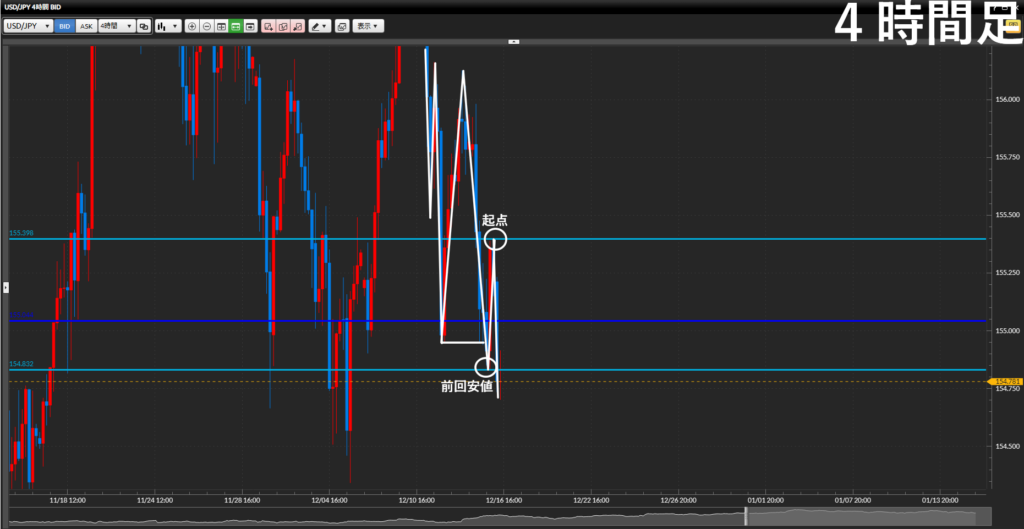
Task: Toggle the green highlighted layout button
Action: 235,25
